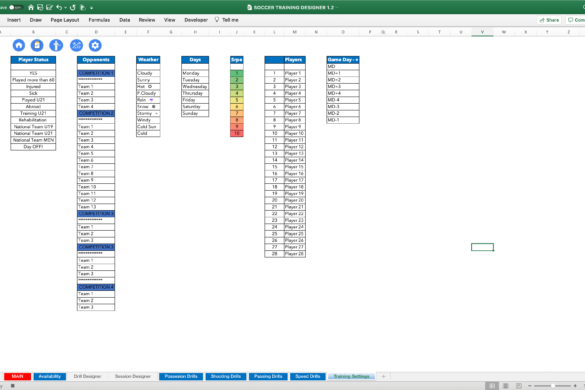Redo the last action

(x=72, y=7)
